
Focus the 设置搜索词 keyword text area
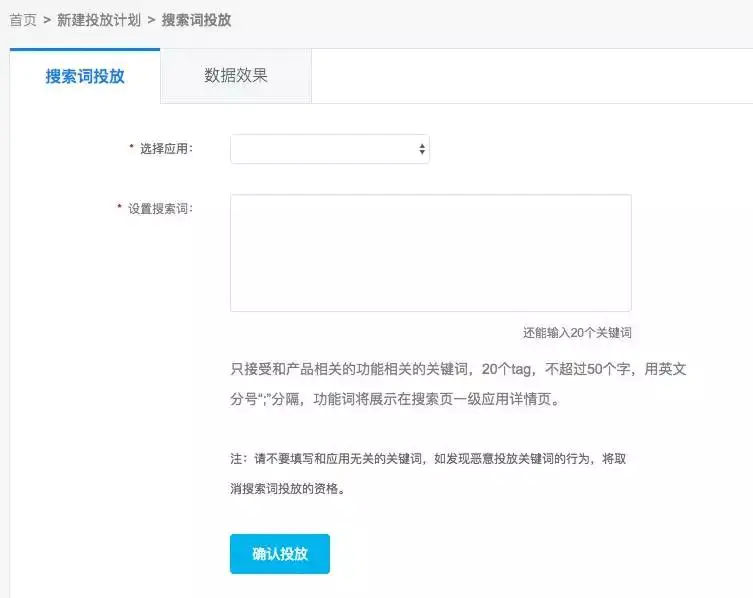tap(430, 253)
